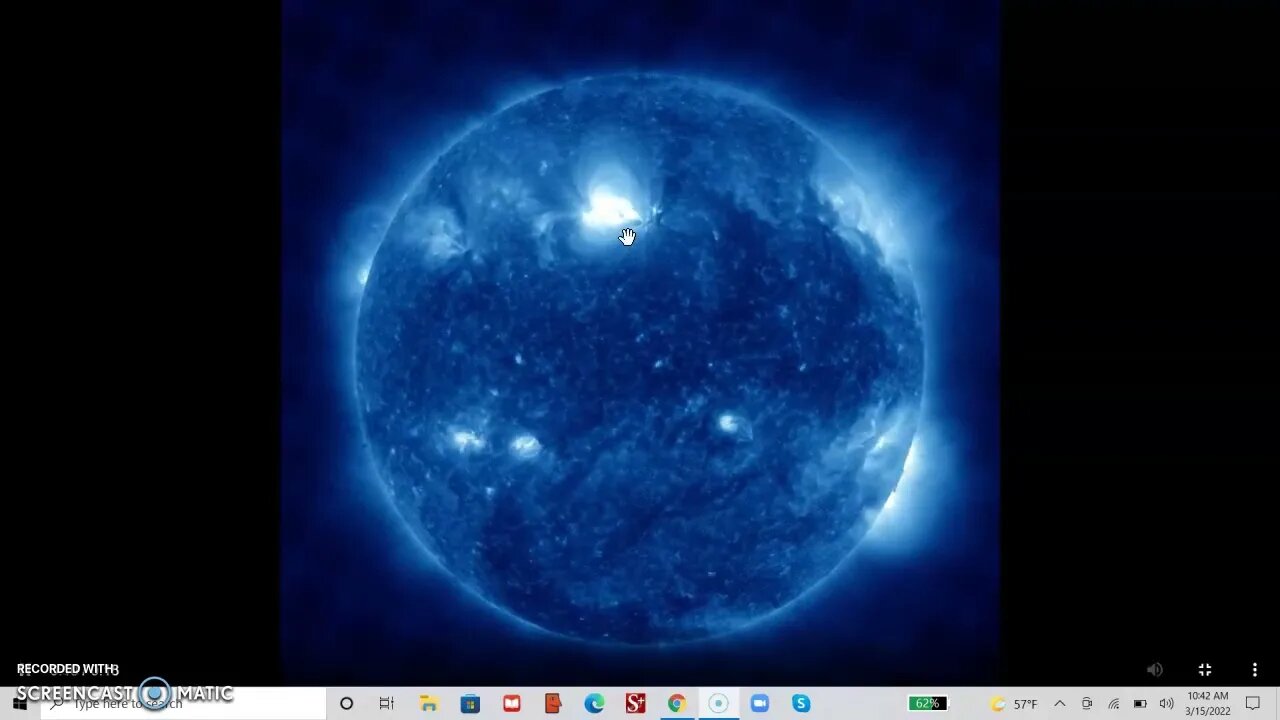Screen dimensions: 1280x720
Task: Check the battery status tray icon
Action: 1140,704
